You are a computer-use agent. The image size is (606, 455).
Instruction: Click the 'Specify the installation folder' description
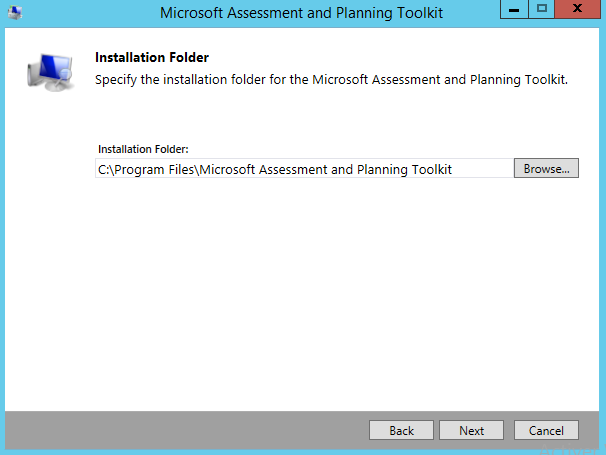331,79
